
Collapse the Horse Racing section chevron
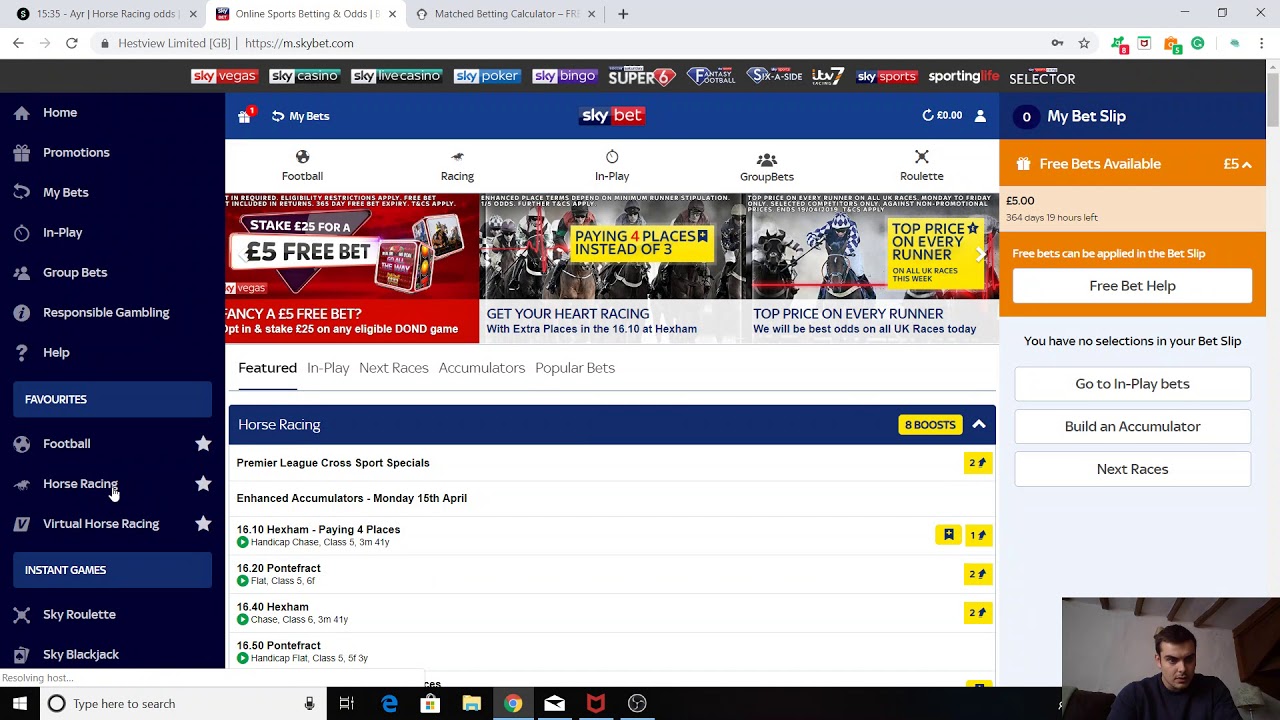(979, 425)
